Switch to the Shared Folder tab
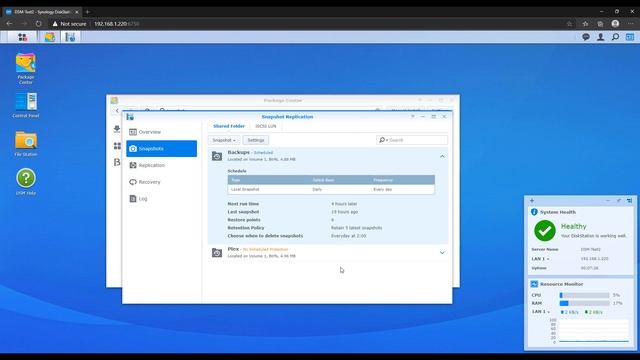The width and height of the screenshot is (640, 360). pos(229,126)
